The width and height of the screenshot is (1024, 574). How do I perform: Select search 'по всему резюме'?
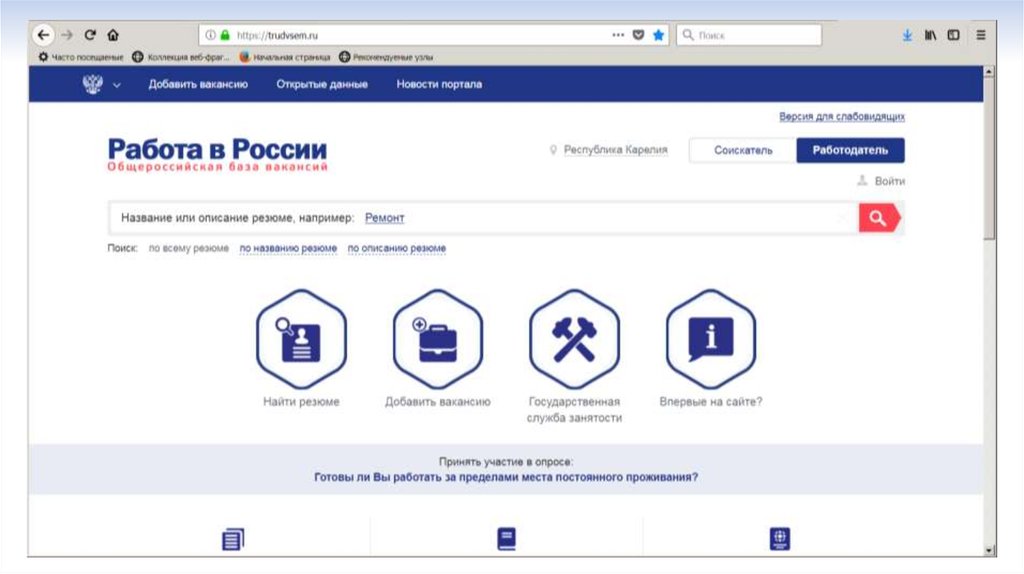pyautogui.click(x=189, y=248)
